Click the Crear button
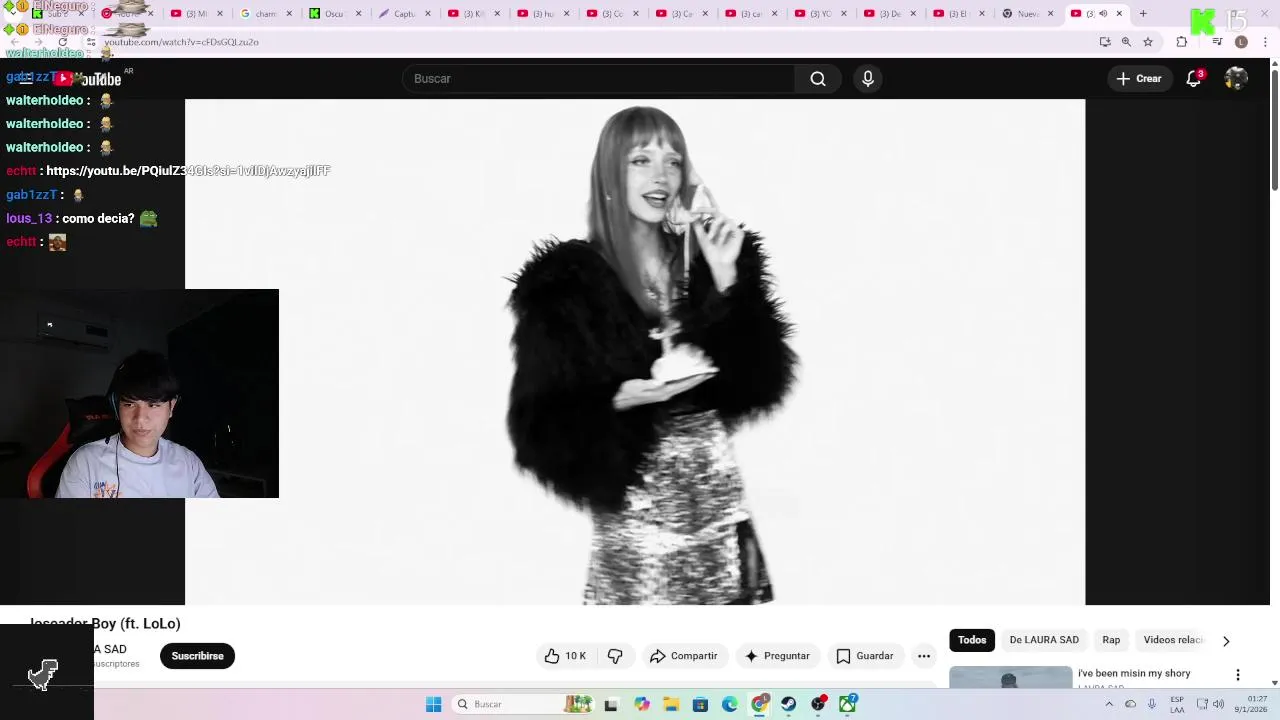 click(x=1139, y=79)
